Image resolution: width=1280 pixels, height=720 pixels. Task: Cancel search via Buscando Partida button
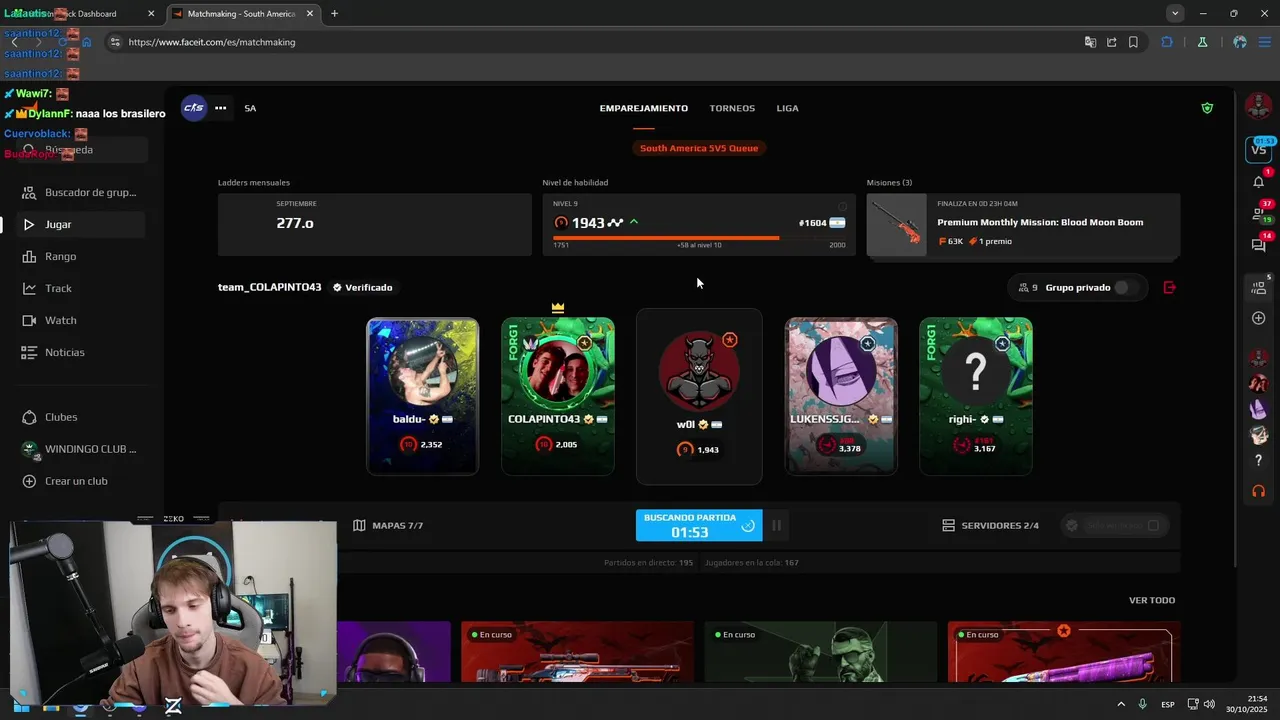tap(699, 525)
